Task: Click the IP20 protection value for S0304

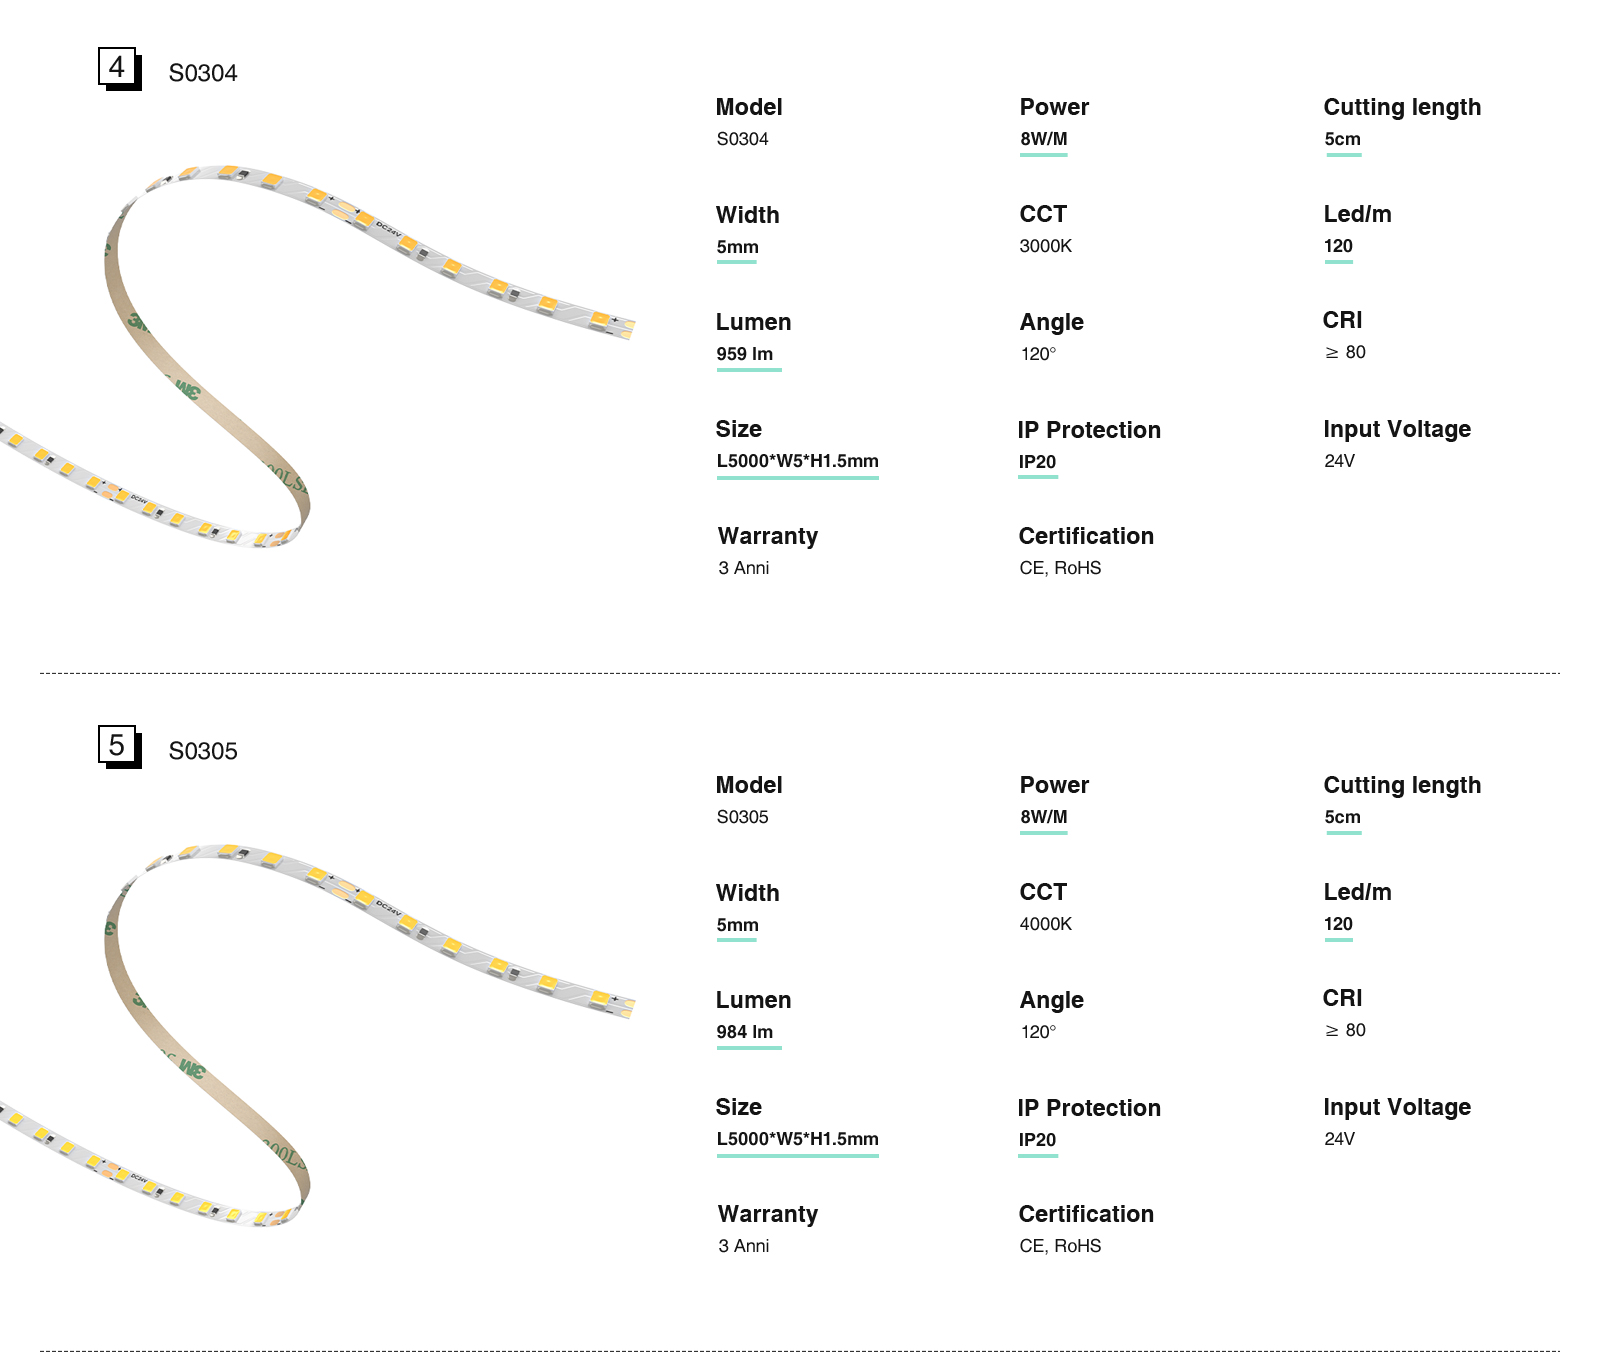Action: point(1037,462)
